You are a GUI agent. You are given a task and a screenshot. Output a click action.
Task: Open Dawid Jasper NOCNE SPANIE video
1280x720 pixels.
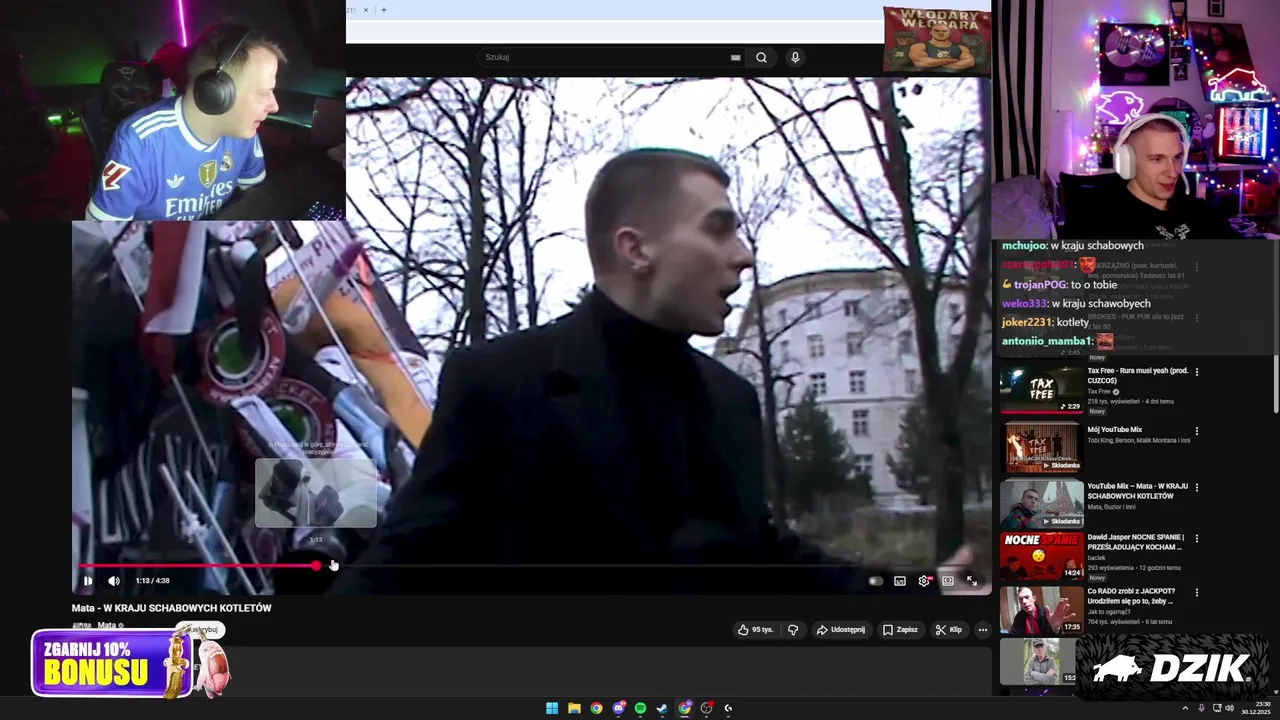click(x=1138, y=541)
